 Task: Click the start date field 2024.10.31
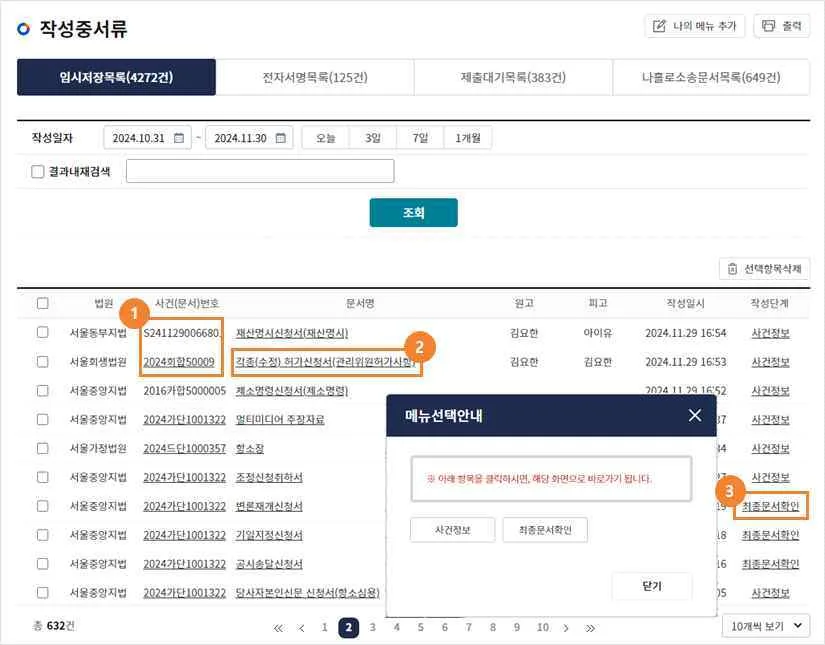pos(147,138)
